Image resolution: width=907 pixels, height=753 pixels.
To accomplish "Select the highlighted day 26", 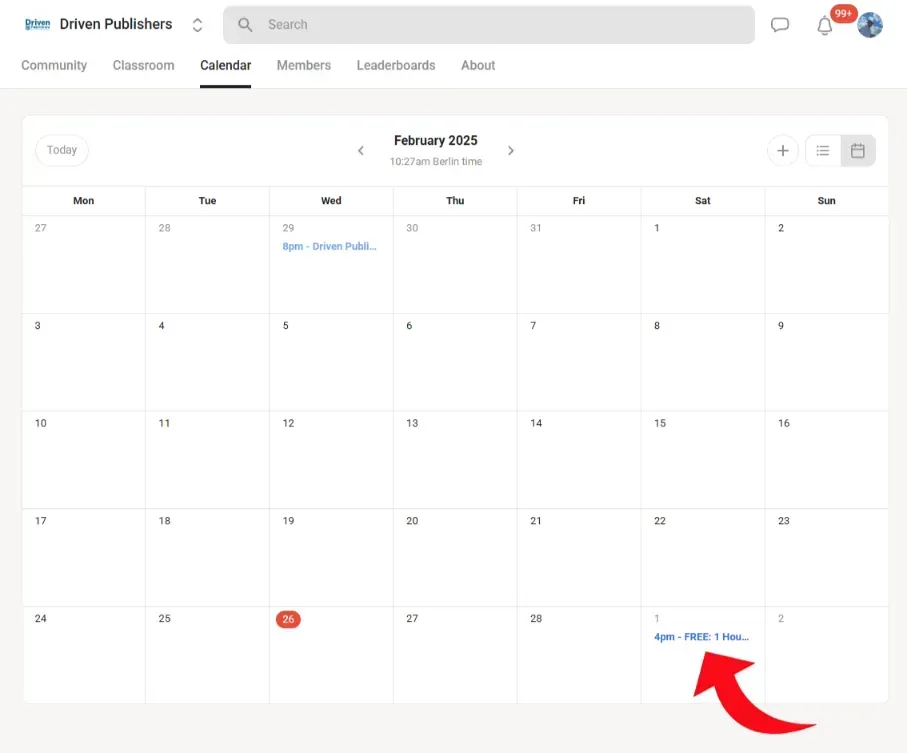I will click(288, 619).
